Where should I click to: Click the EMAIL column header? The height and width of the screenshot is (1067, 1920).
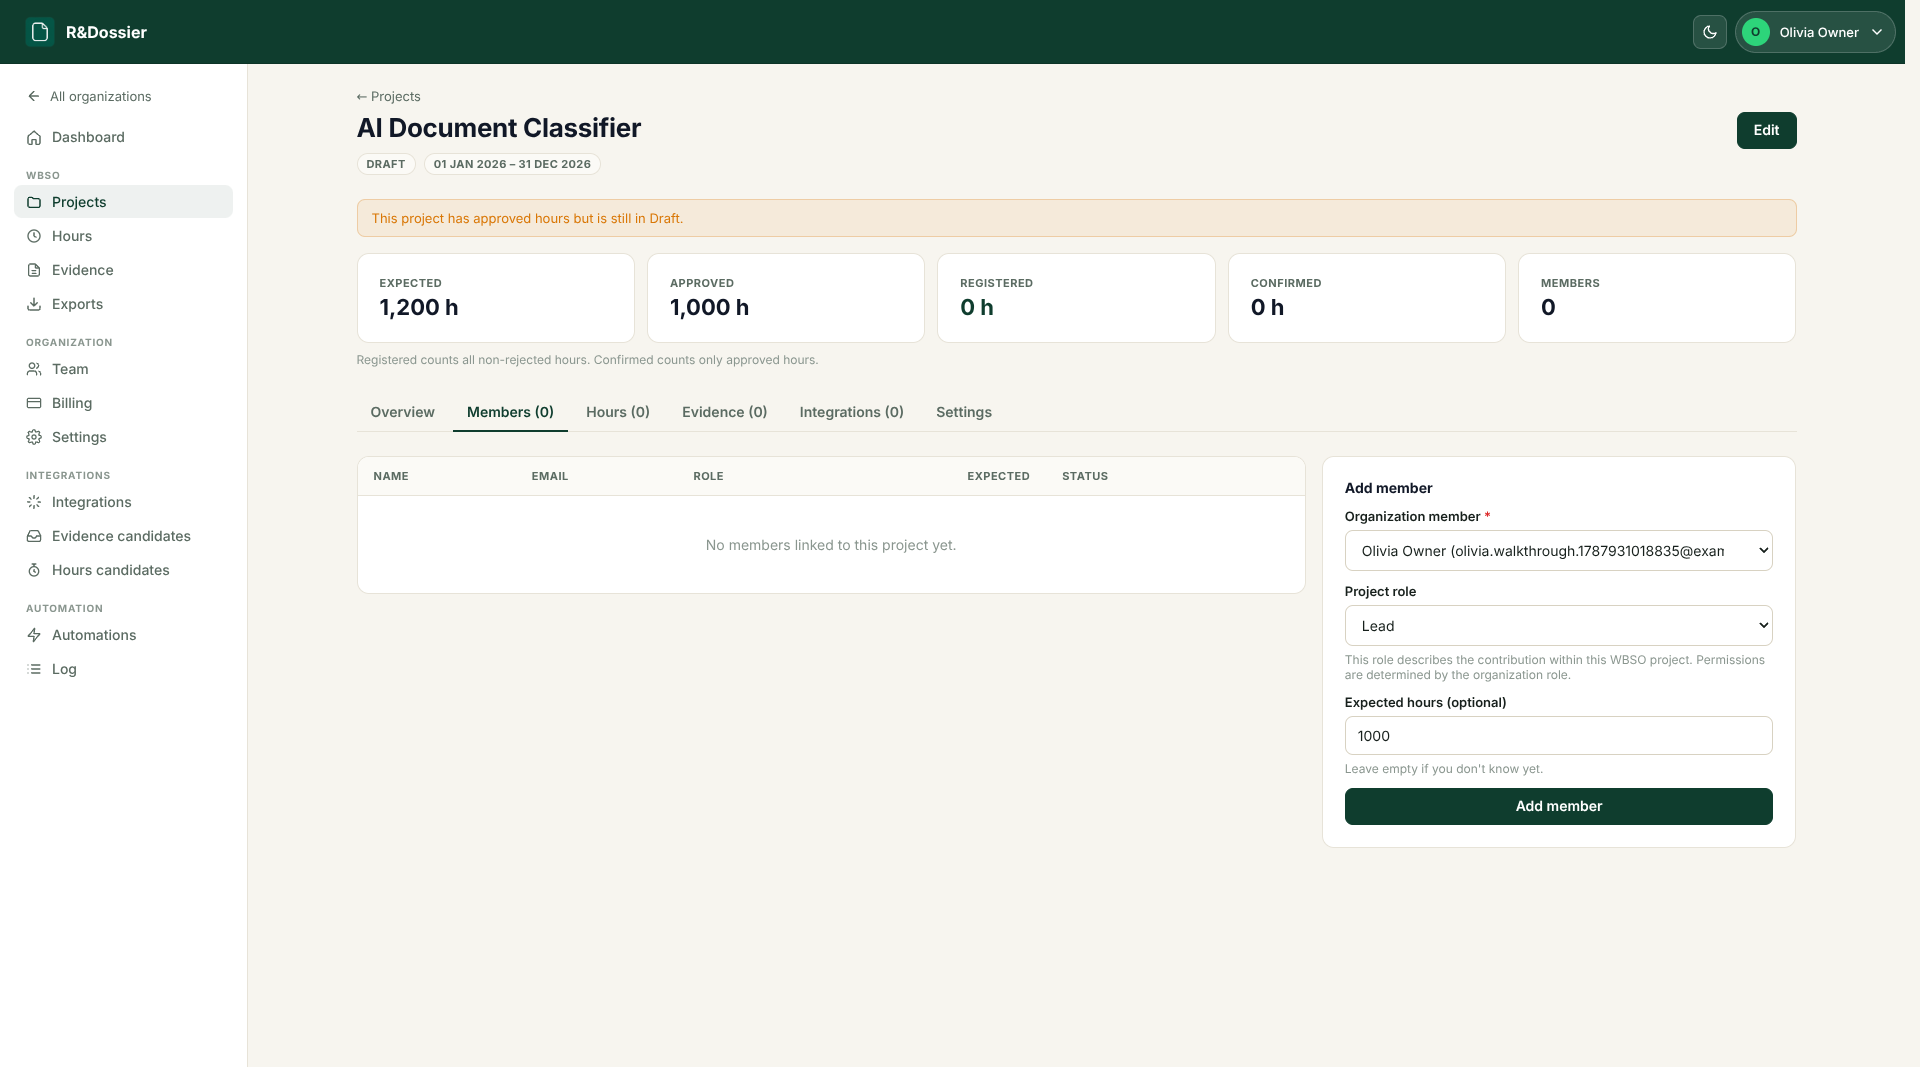[550, 476]
